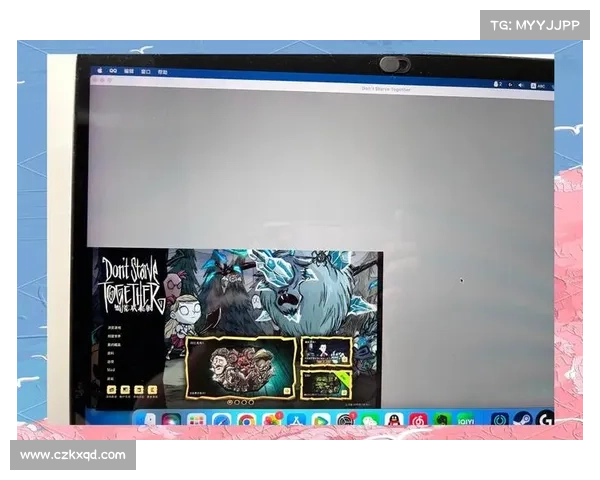Open the upper small news card

[326, 351]
